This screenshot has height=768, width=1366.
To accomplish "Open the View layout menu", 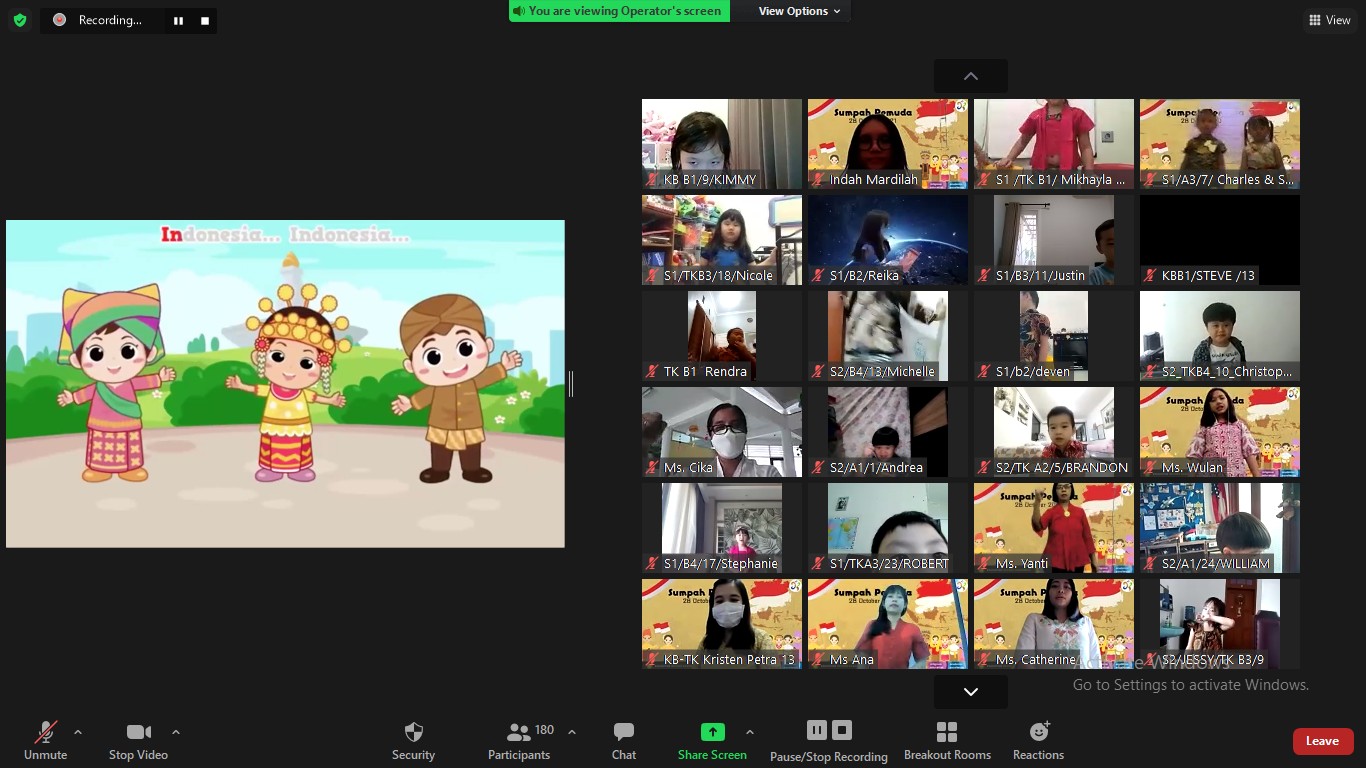I will (1329, 20).
